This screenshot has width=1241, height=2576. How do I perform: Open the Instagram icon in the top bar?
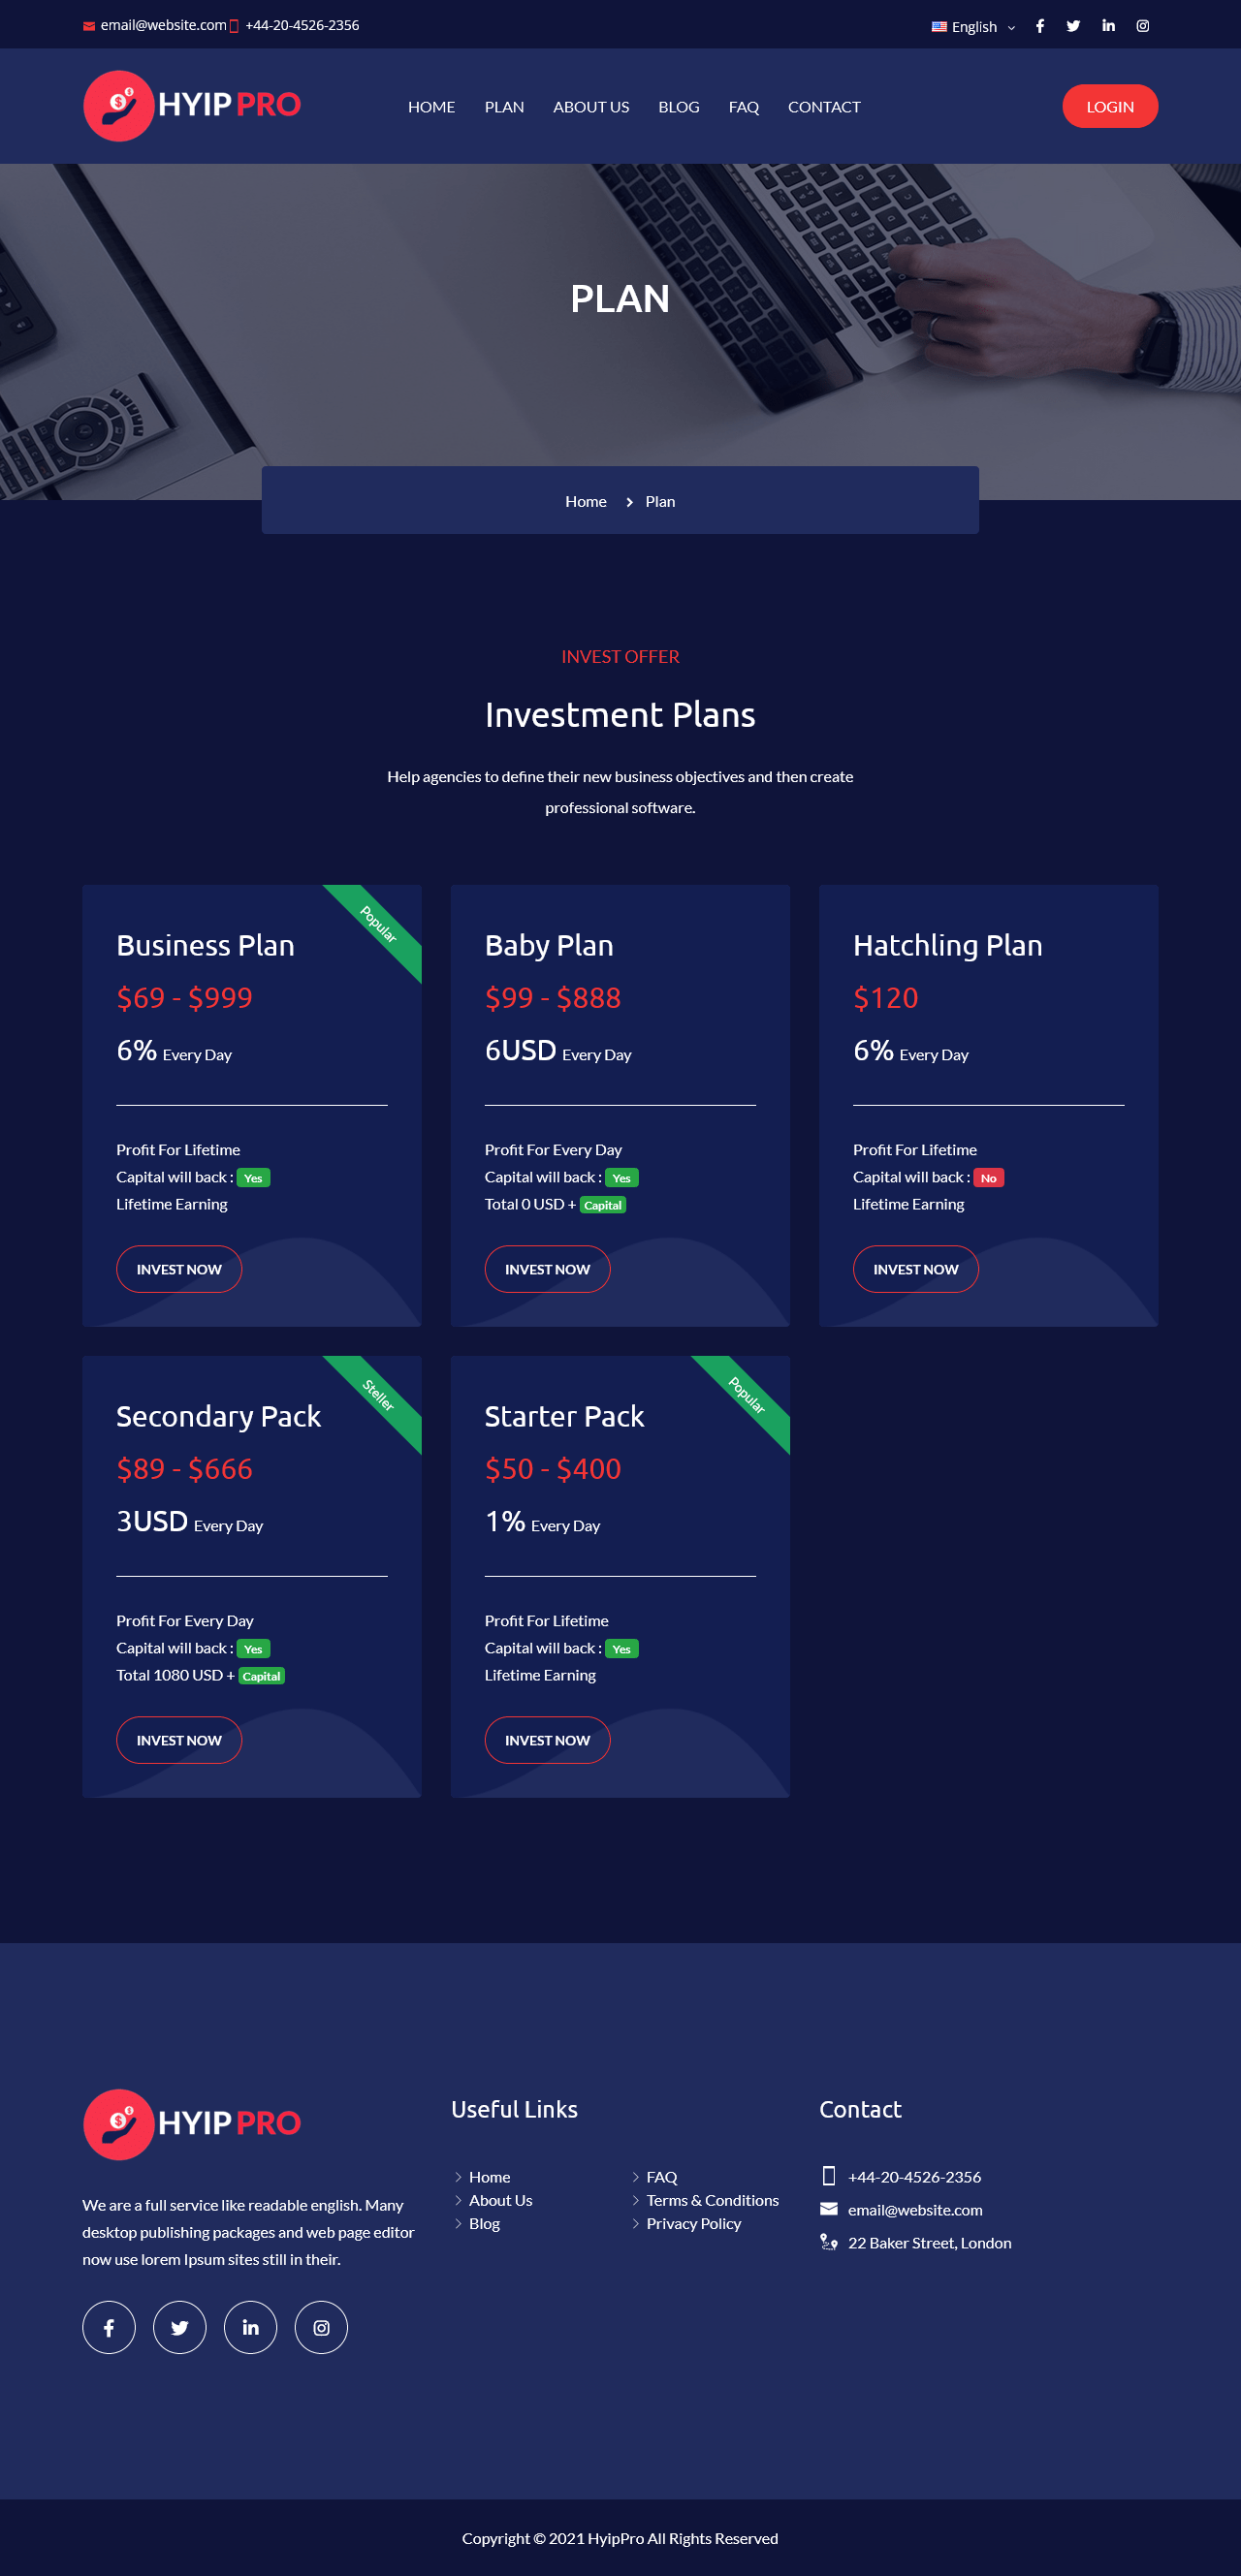[x=1141, y=25]
